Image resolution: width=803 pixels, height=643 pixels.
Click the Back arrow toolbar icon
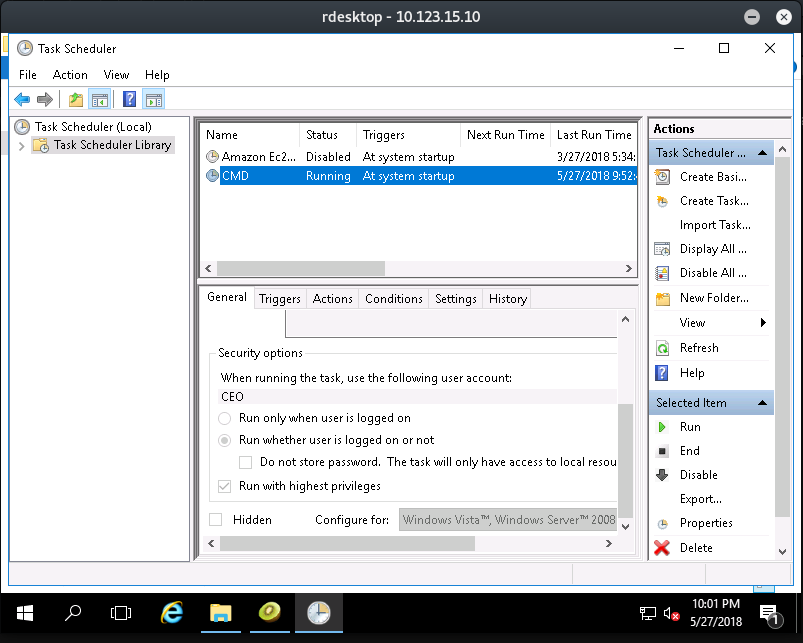click(22, 99)
